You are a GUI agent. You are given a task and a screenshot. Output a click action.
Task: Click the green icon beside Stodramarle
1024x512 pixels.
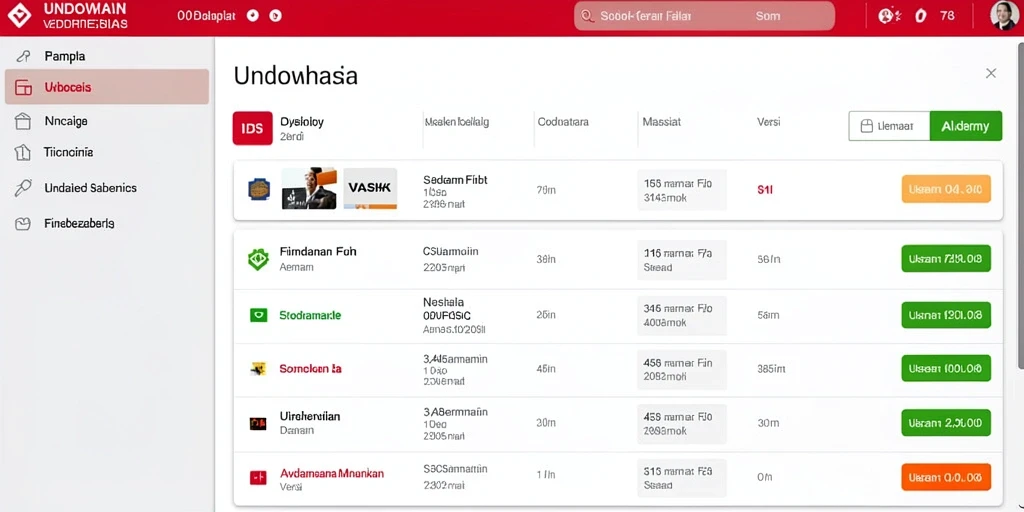pos(259,315)
